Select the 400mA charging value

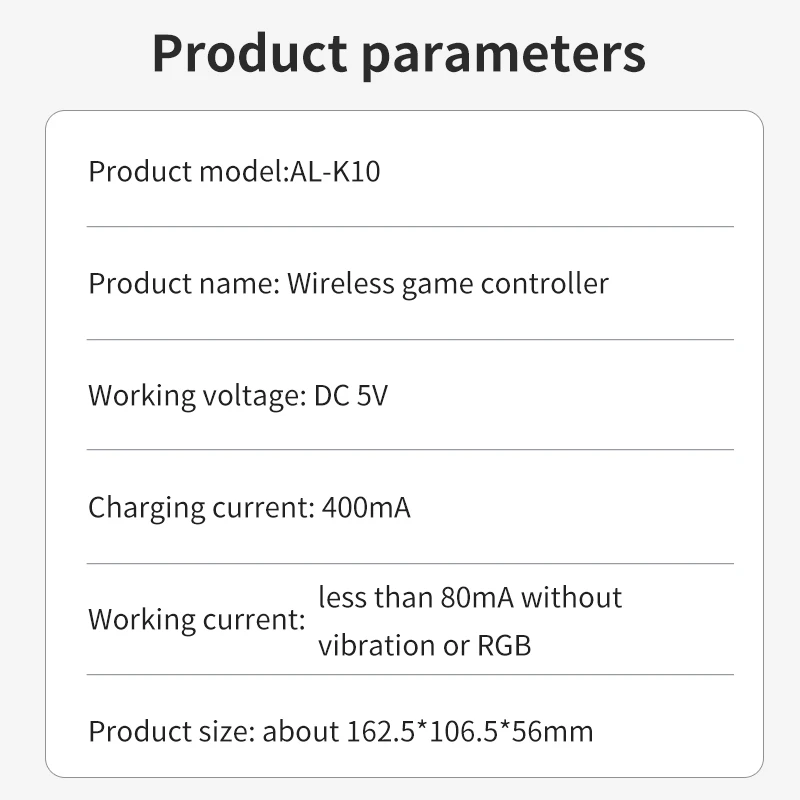tap(366, 507)
